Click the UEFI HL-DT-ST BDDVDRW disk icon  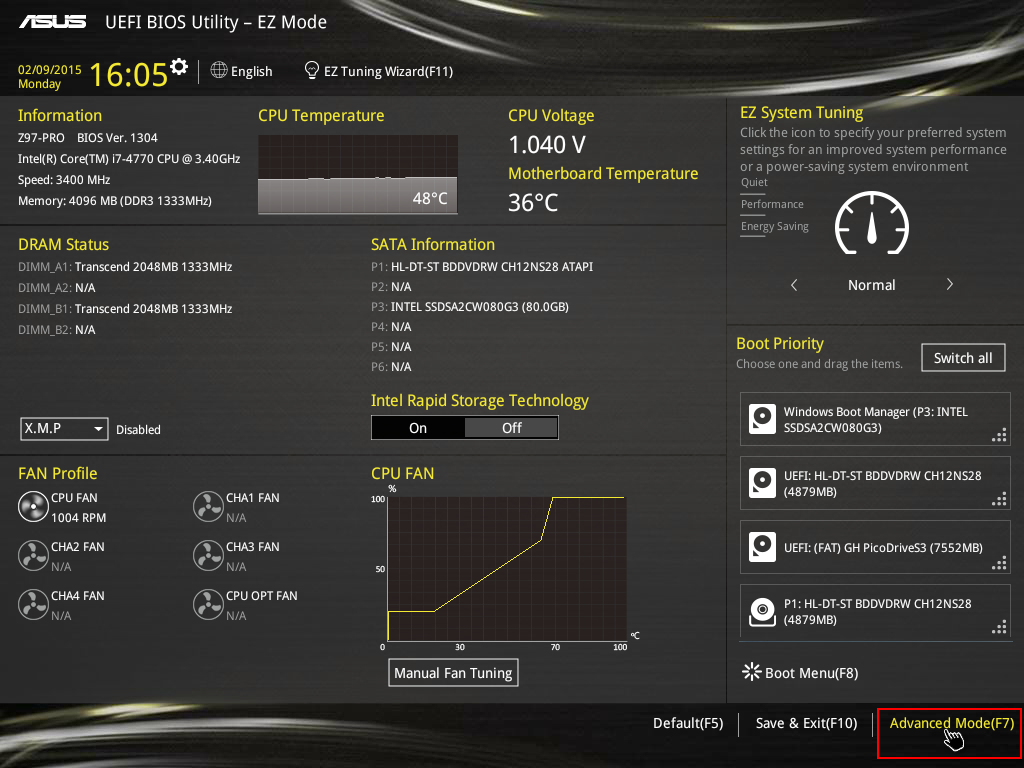point(762,483)
